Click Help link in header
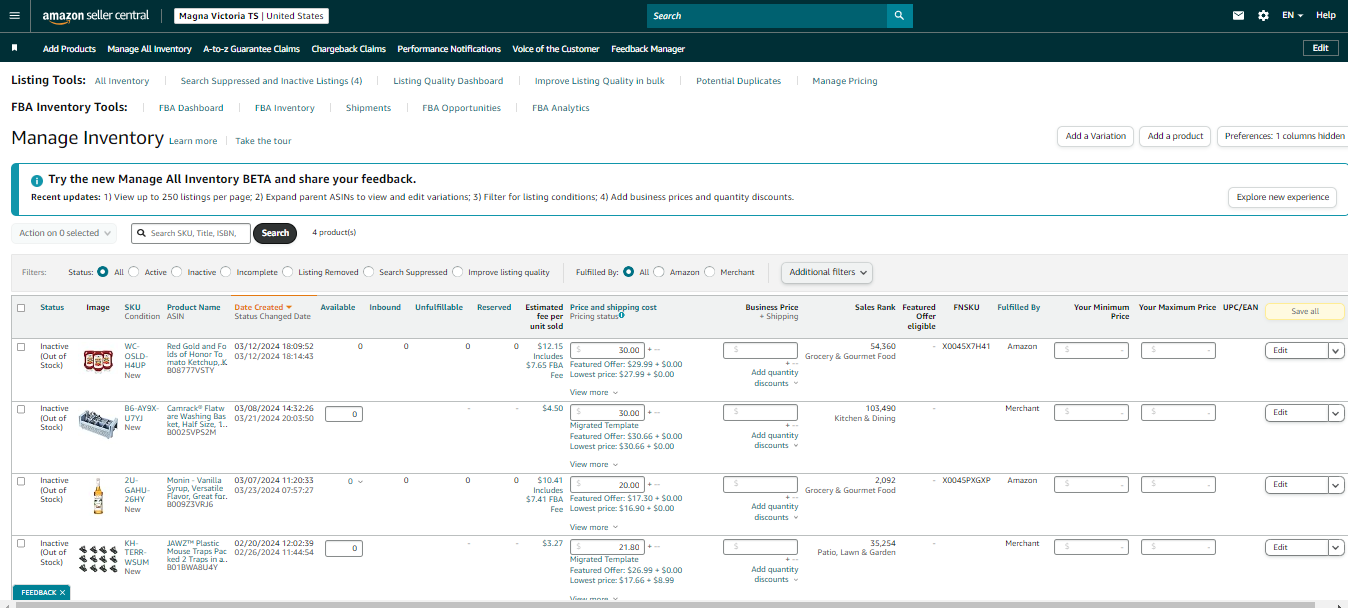Viewport: 1348px width, 608px height. [1326, 16]
